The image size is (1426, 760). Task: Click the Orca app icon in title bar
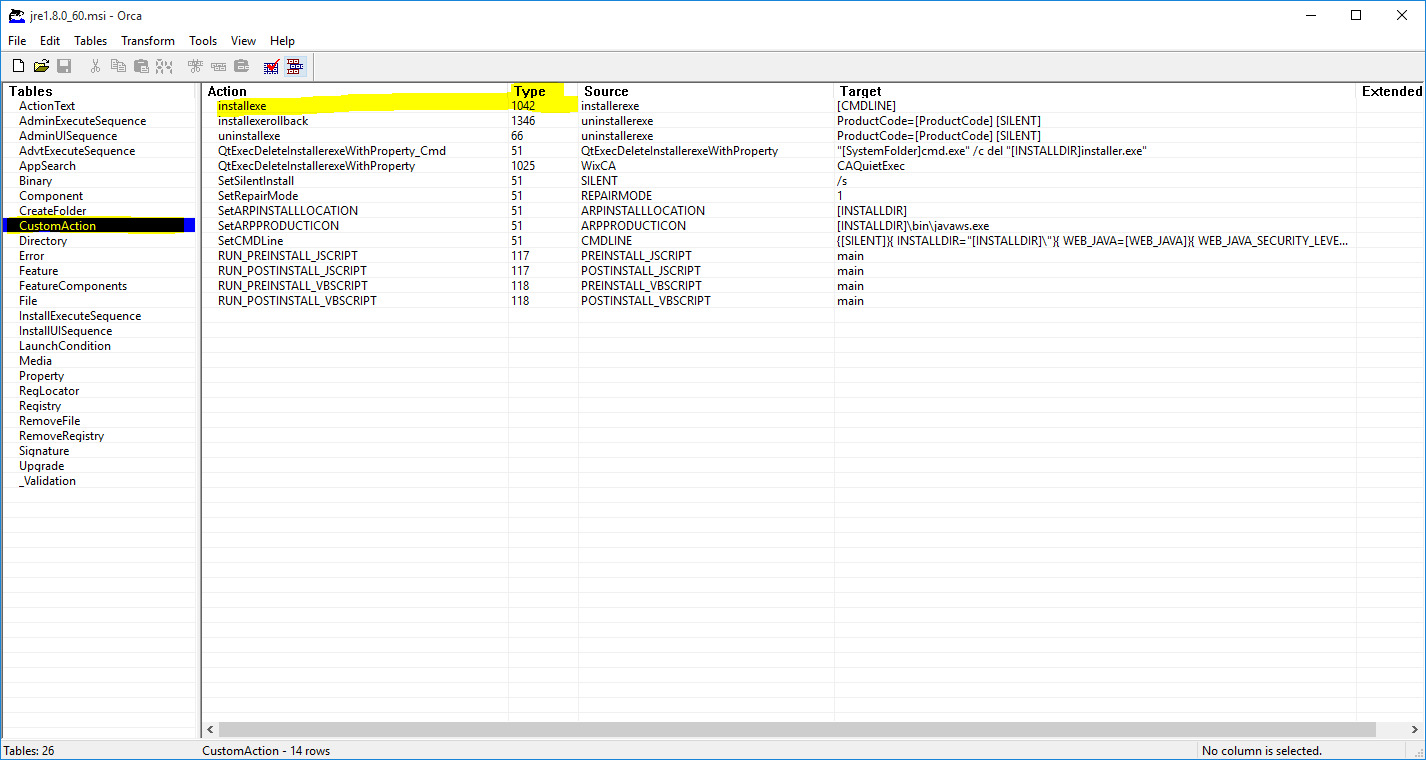tap(17, 15)
